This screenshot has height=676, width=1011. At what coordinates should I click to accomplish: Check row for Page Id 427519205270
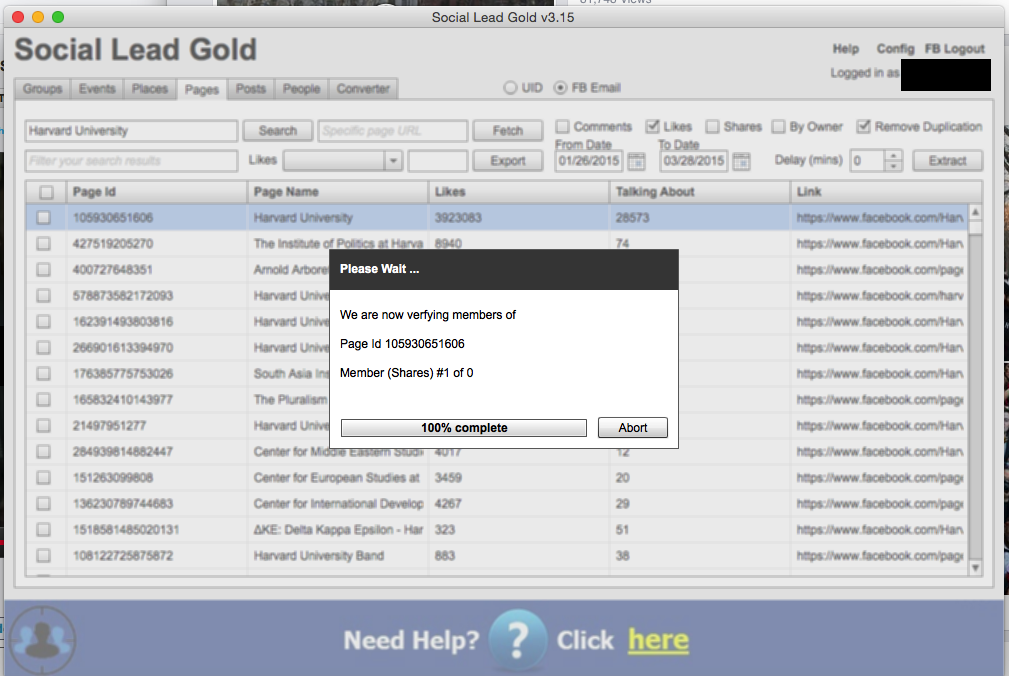click(x=43, y=244)
